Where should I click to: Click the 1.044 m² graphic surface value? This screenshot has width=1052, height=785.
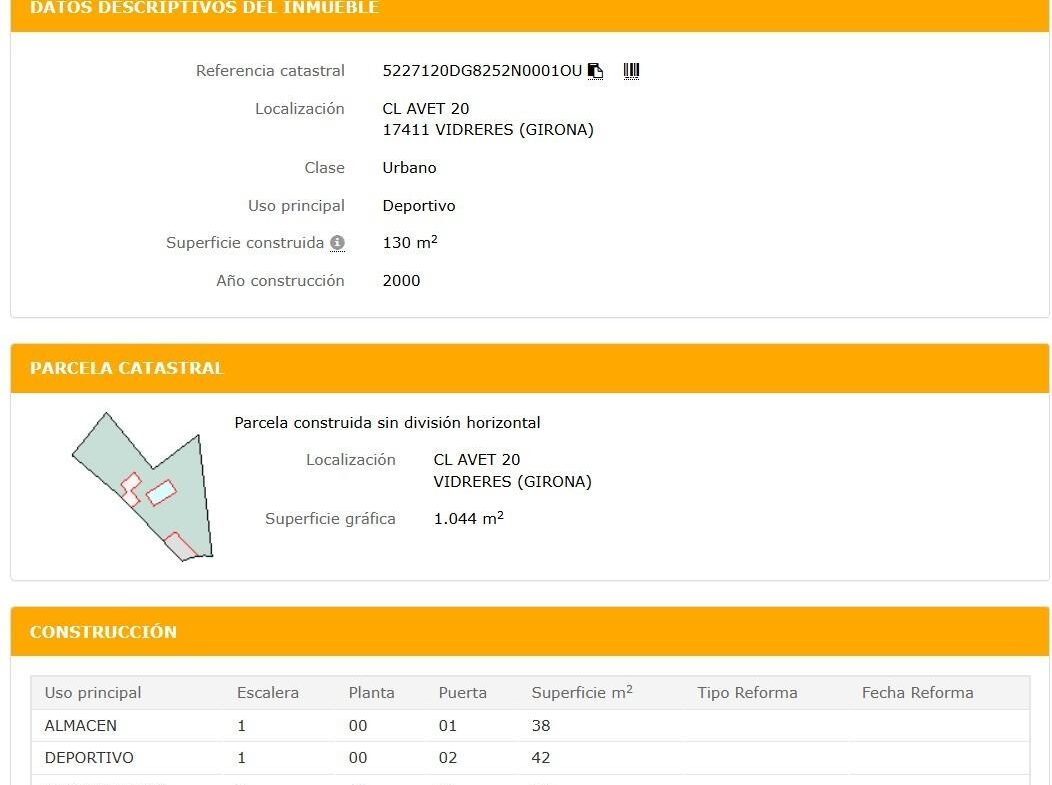click(x=468, y=519)
